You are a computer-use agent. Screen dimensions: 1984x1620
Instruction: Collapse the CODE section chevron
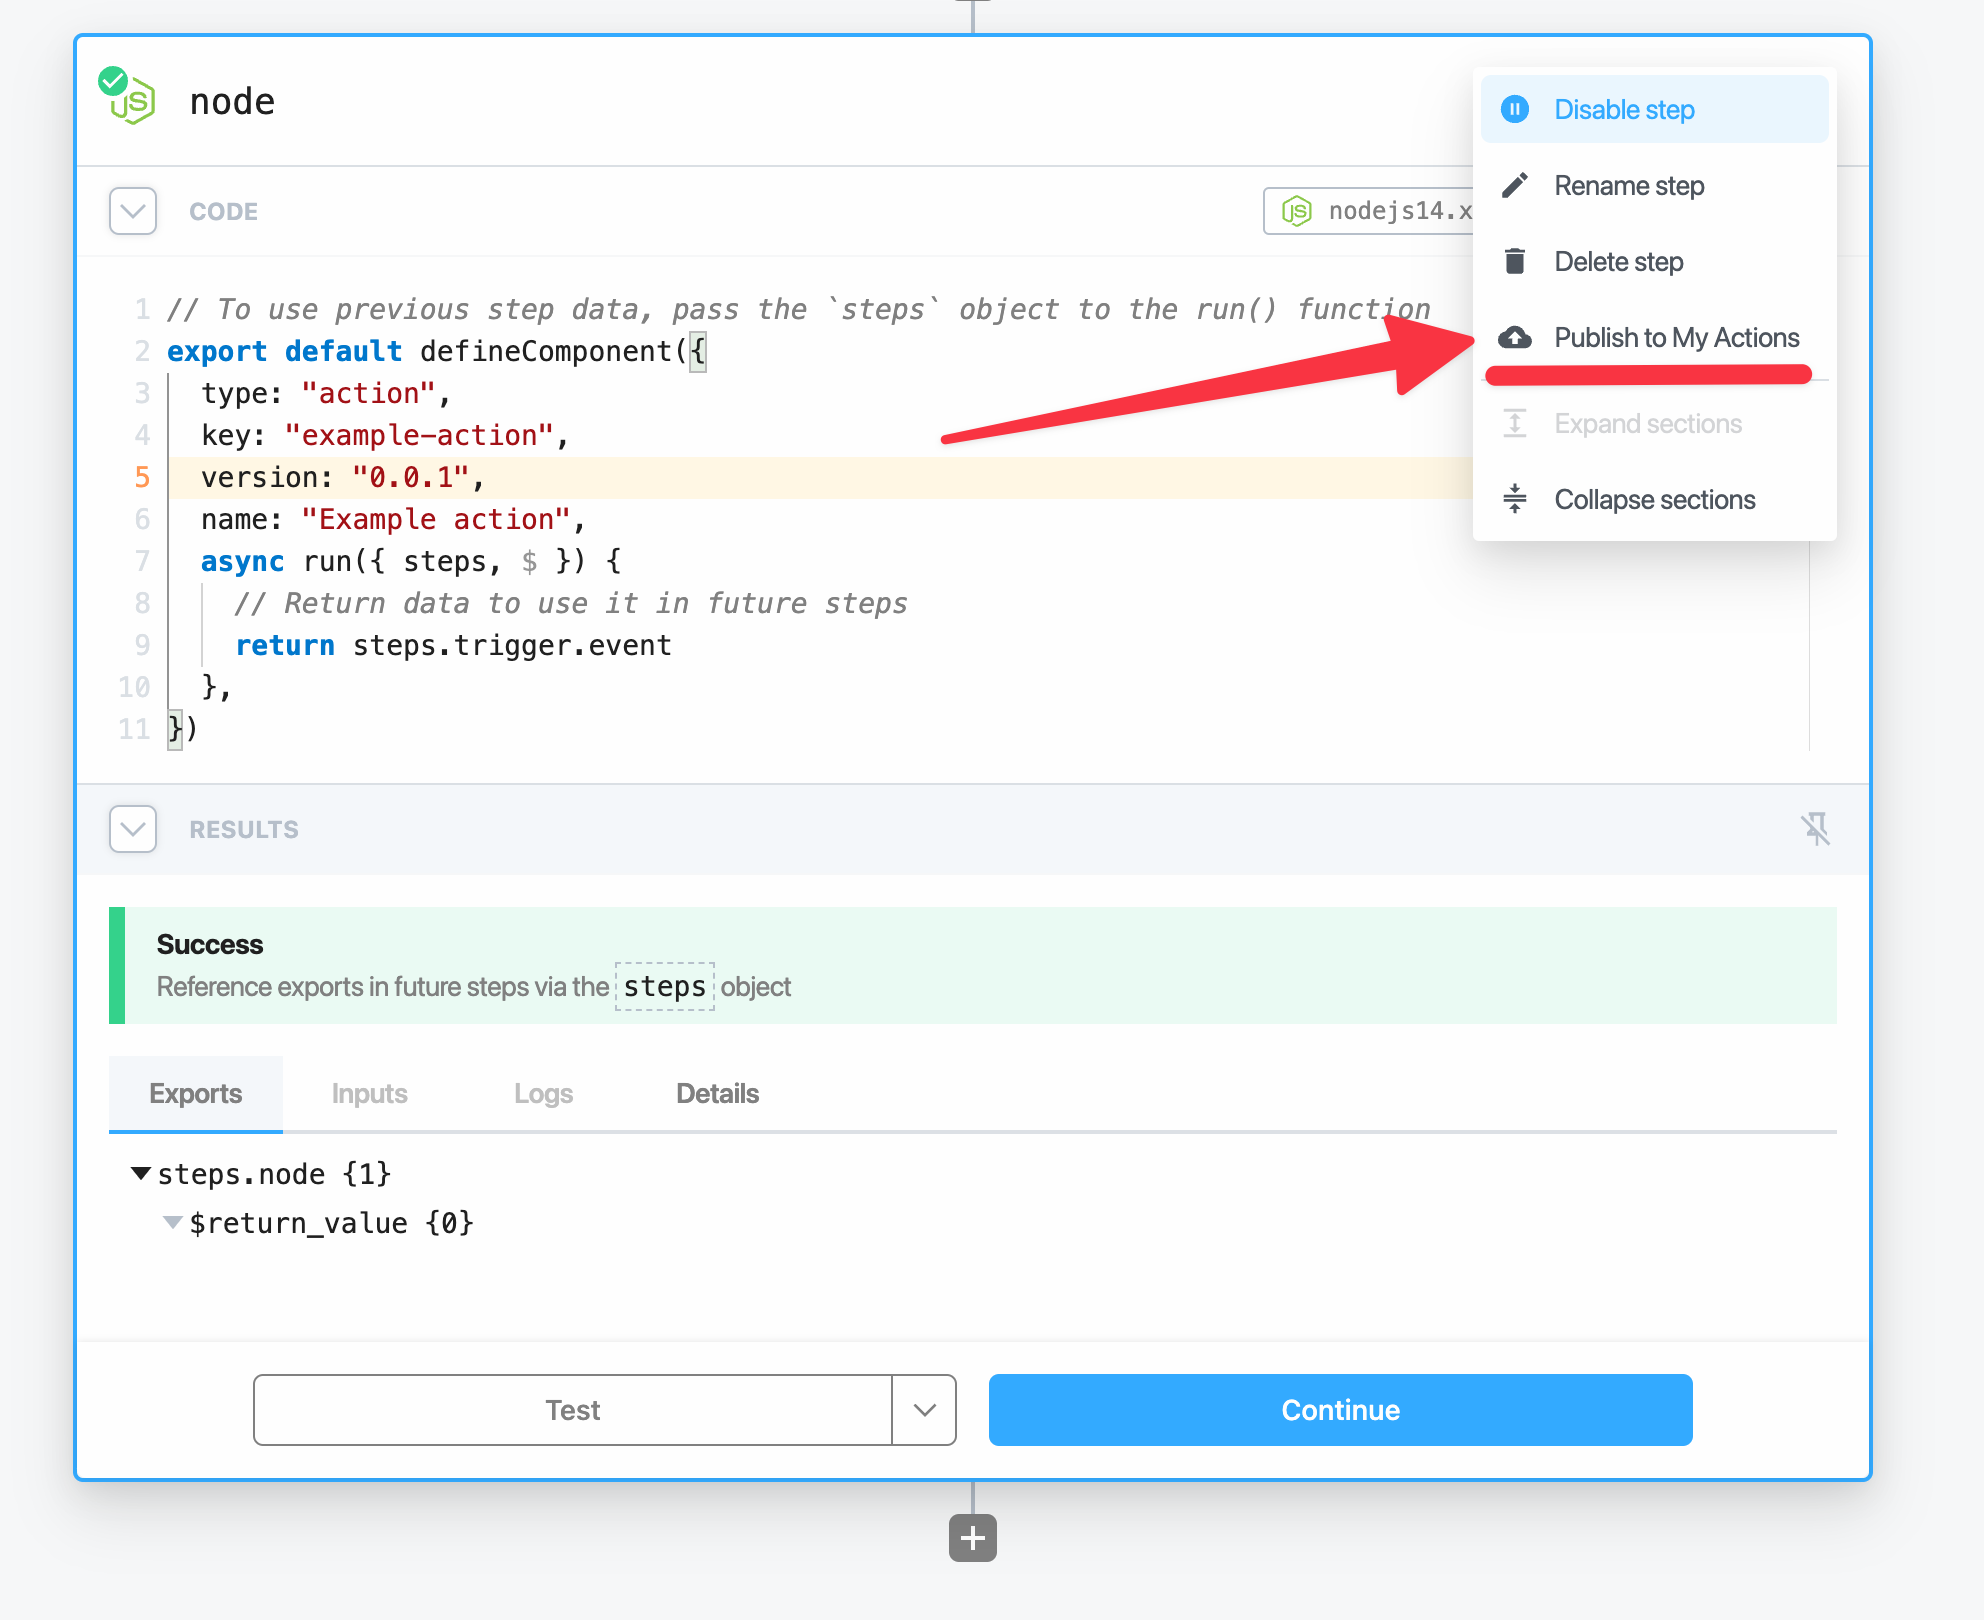coord(133,211)
